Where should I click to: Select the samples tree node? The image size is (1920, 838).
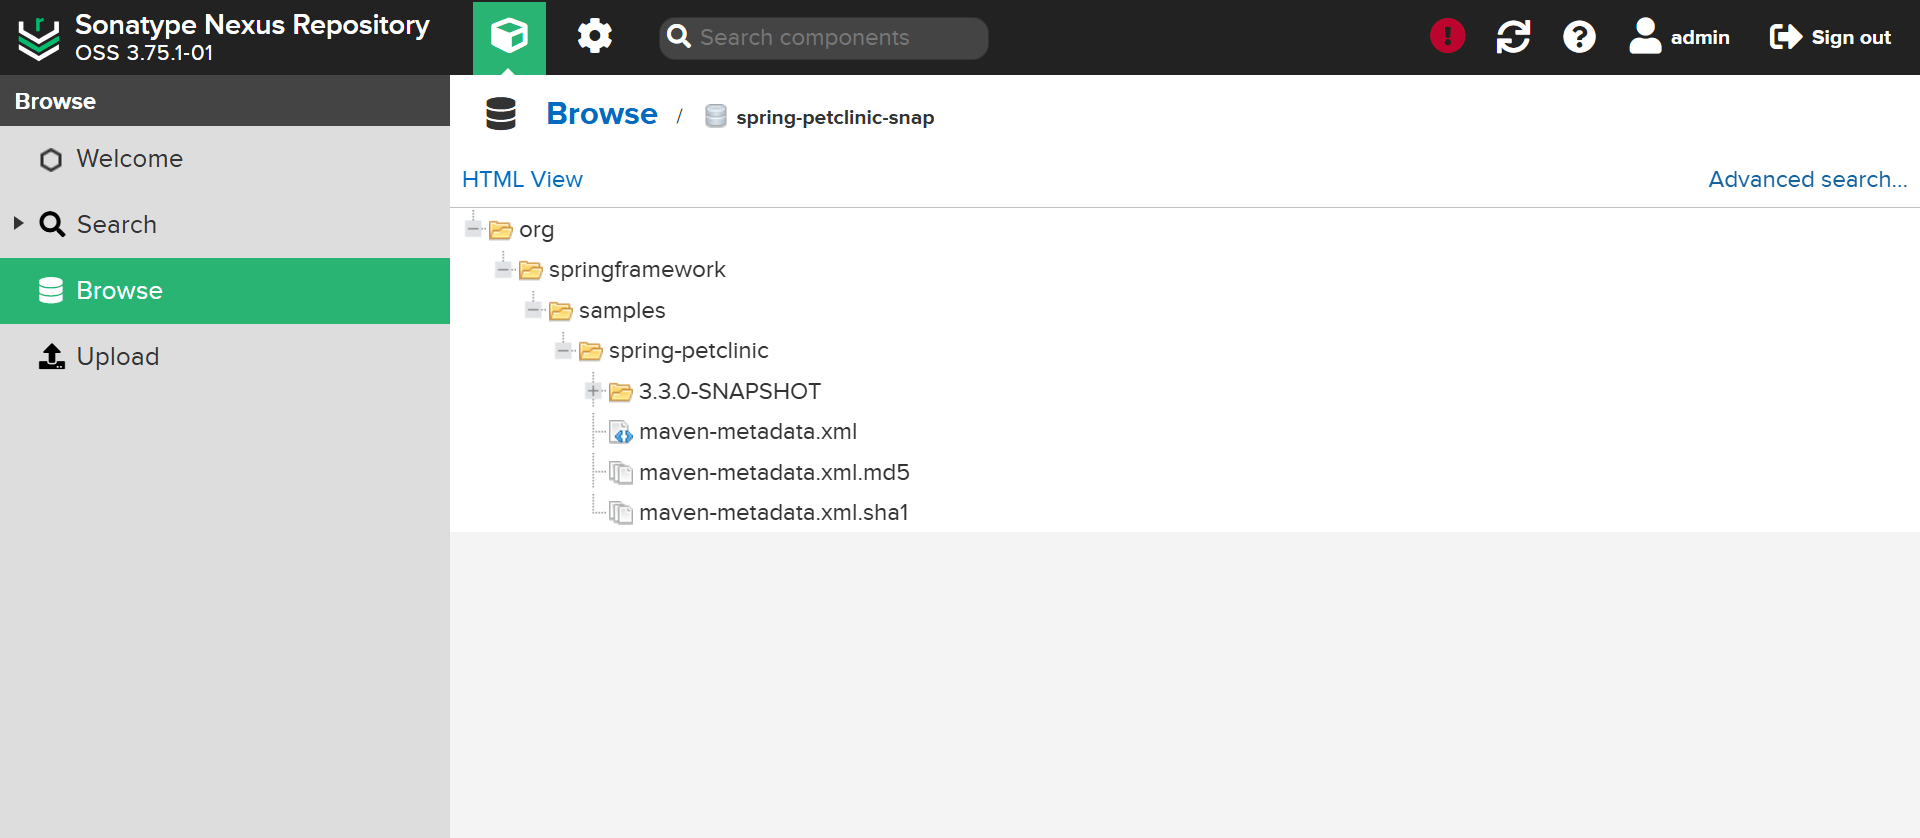622,311
